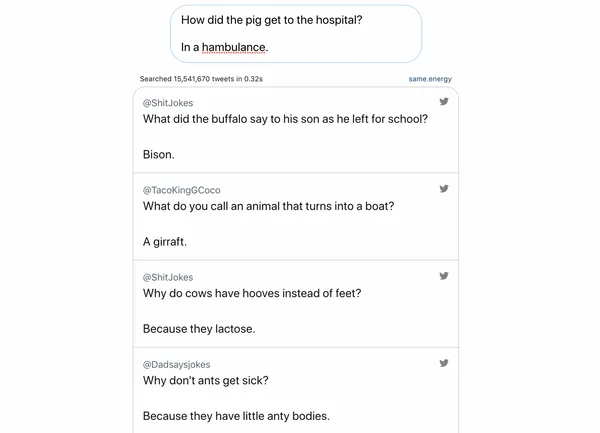Select the buffalo joke question text

click(285, 119)
